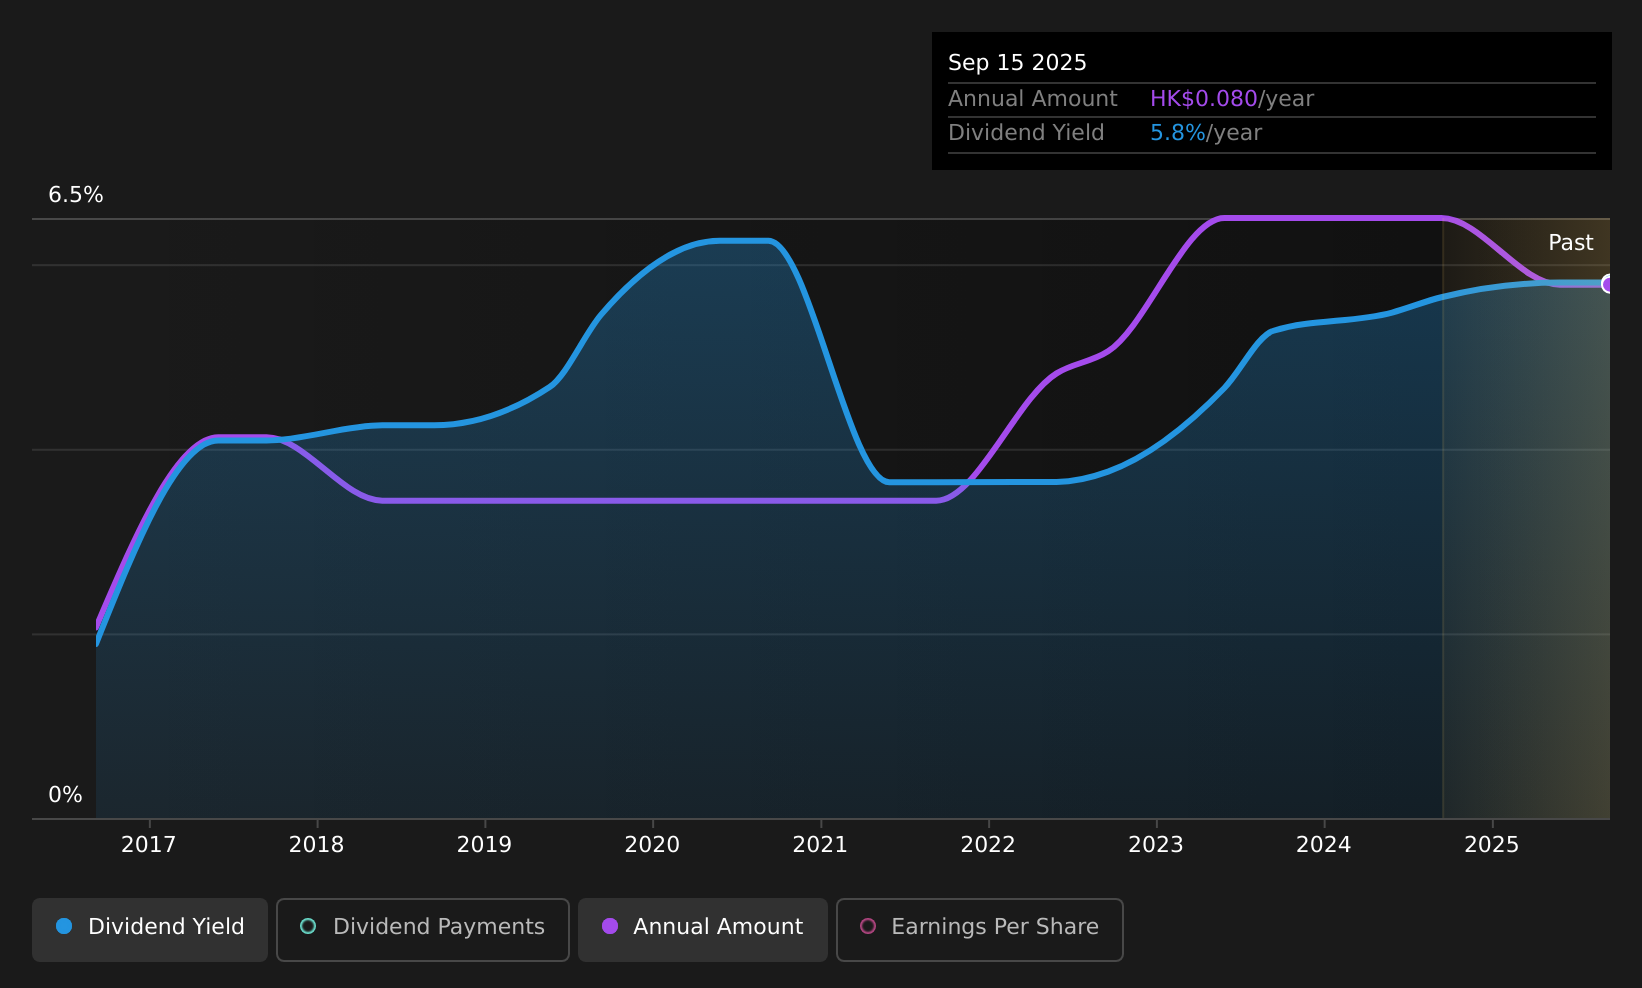
Task: Click the 5.8%/year dividend yield value
Action: pyautogui.click(x=1205, y=133)
